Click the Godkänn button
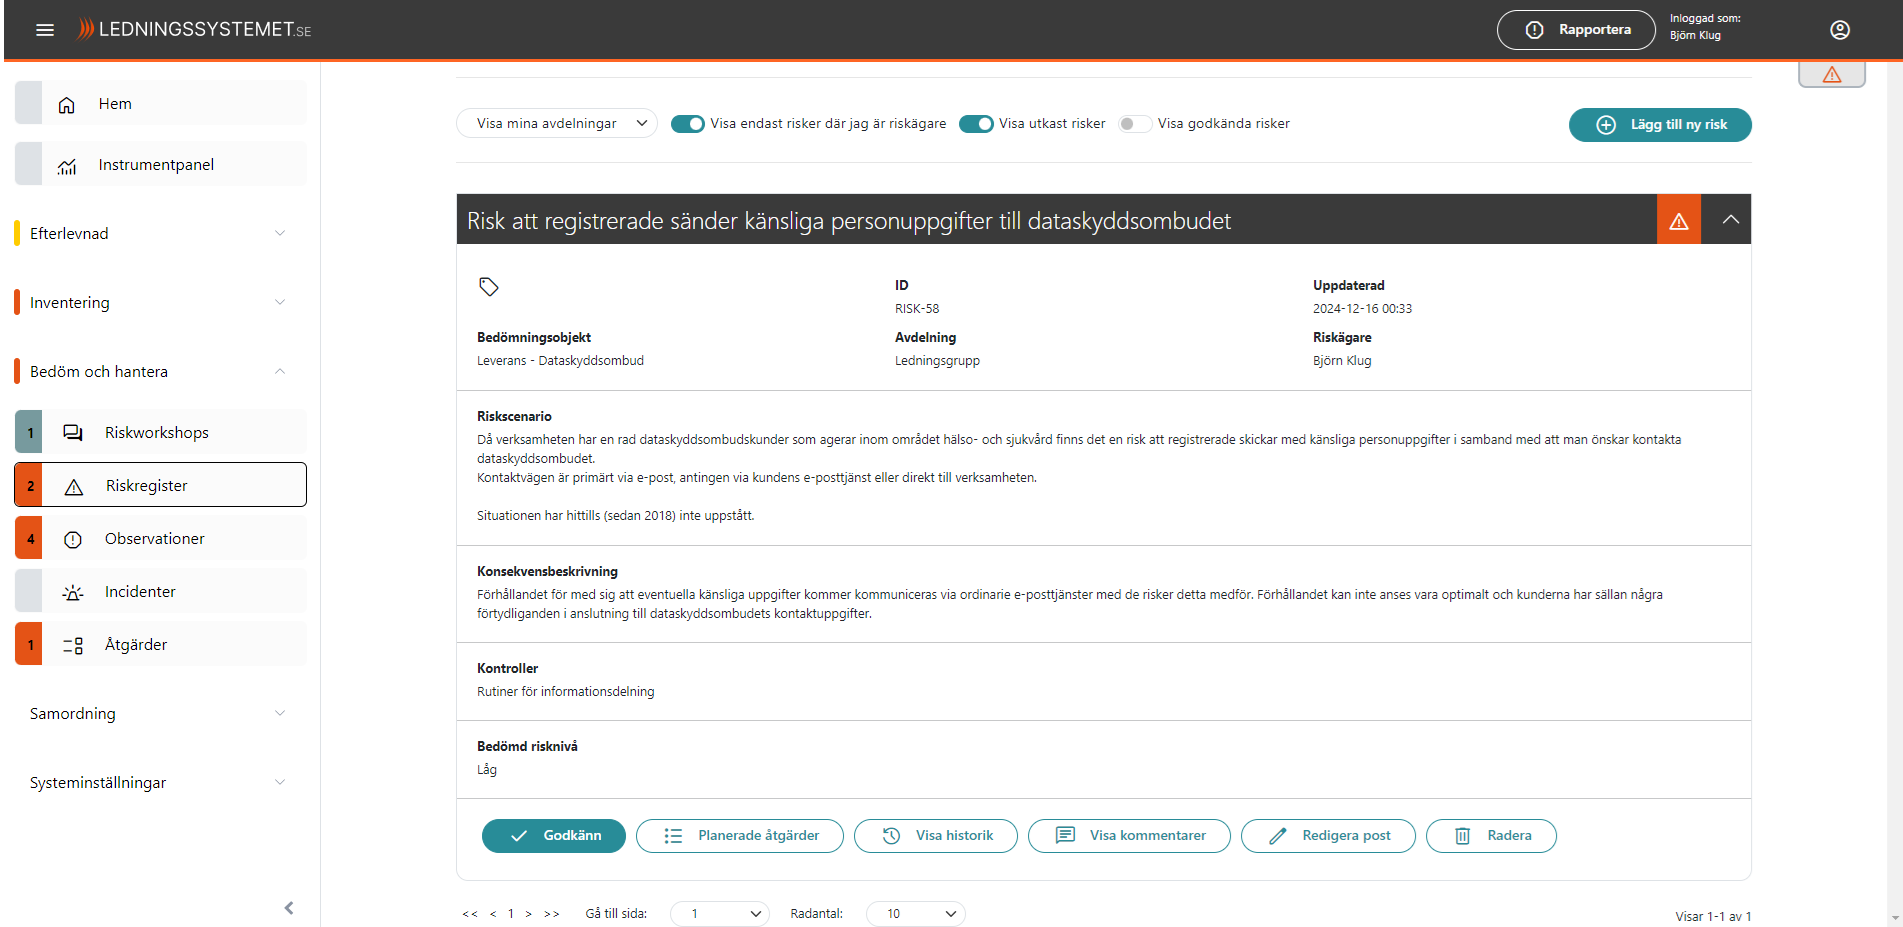Image resolution: width=1903 pixels, height=927 pixels. 554,836
